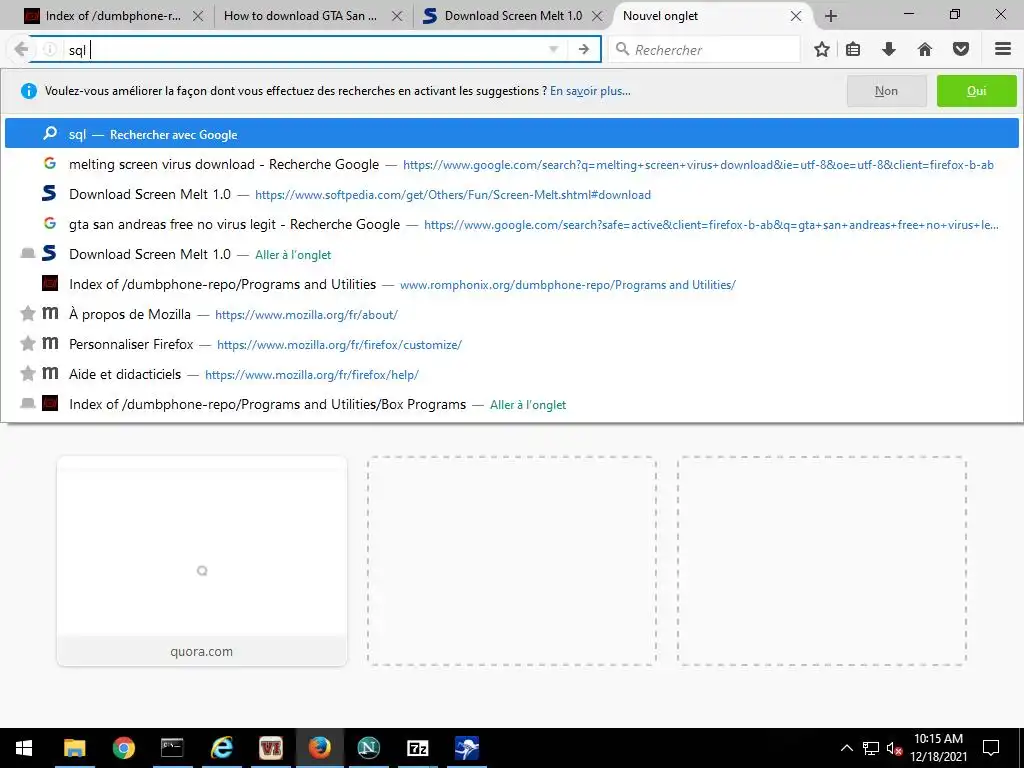Select sql — Rechercher avec Google suggestion
Viewport: 1024px width, 768px height.
511,134
